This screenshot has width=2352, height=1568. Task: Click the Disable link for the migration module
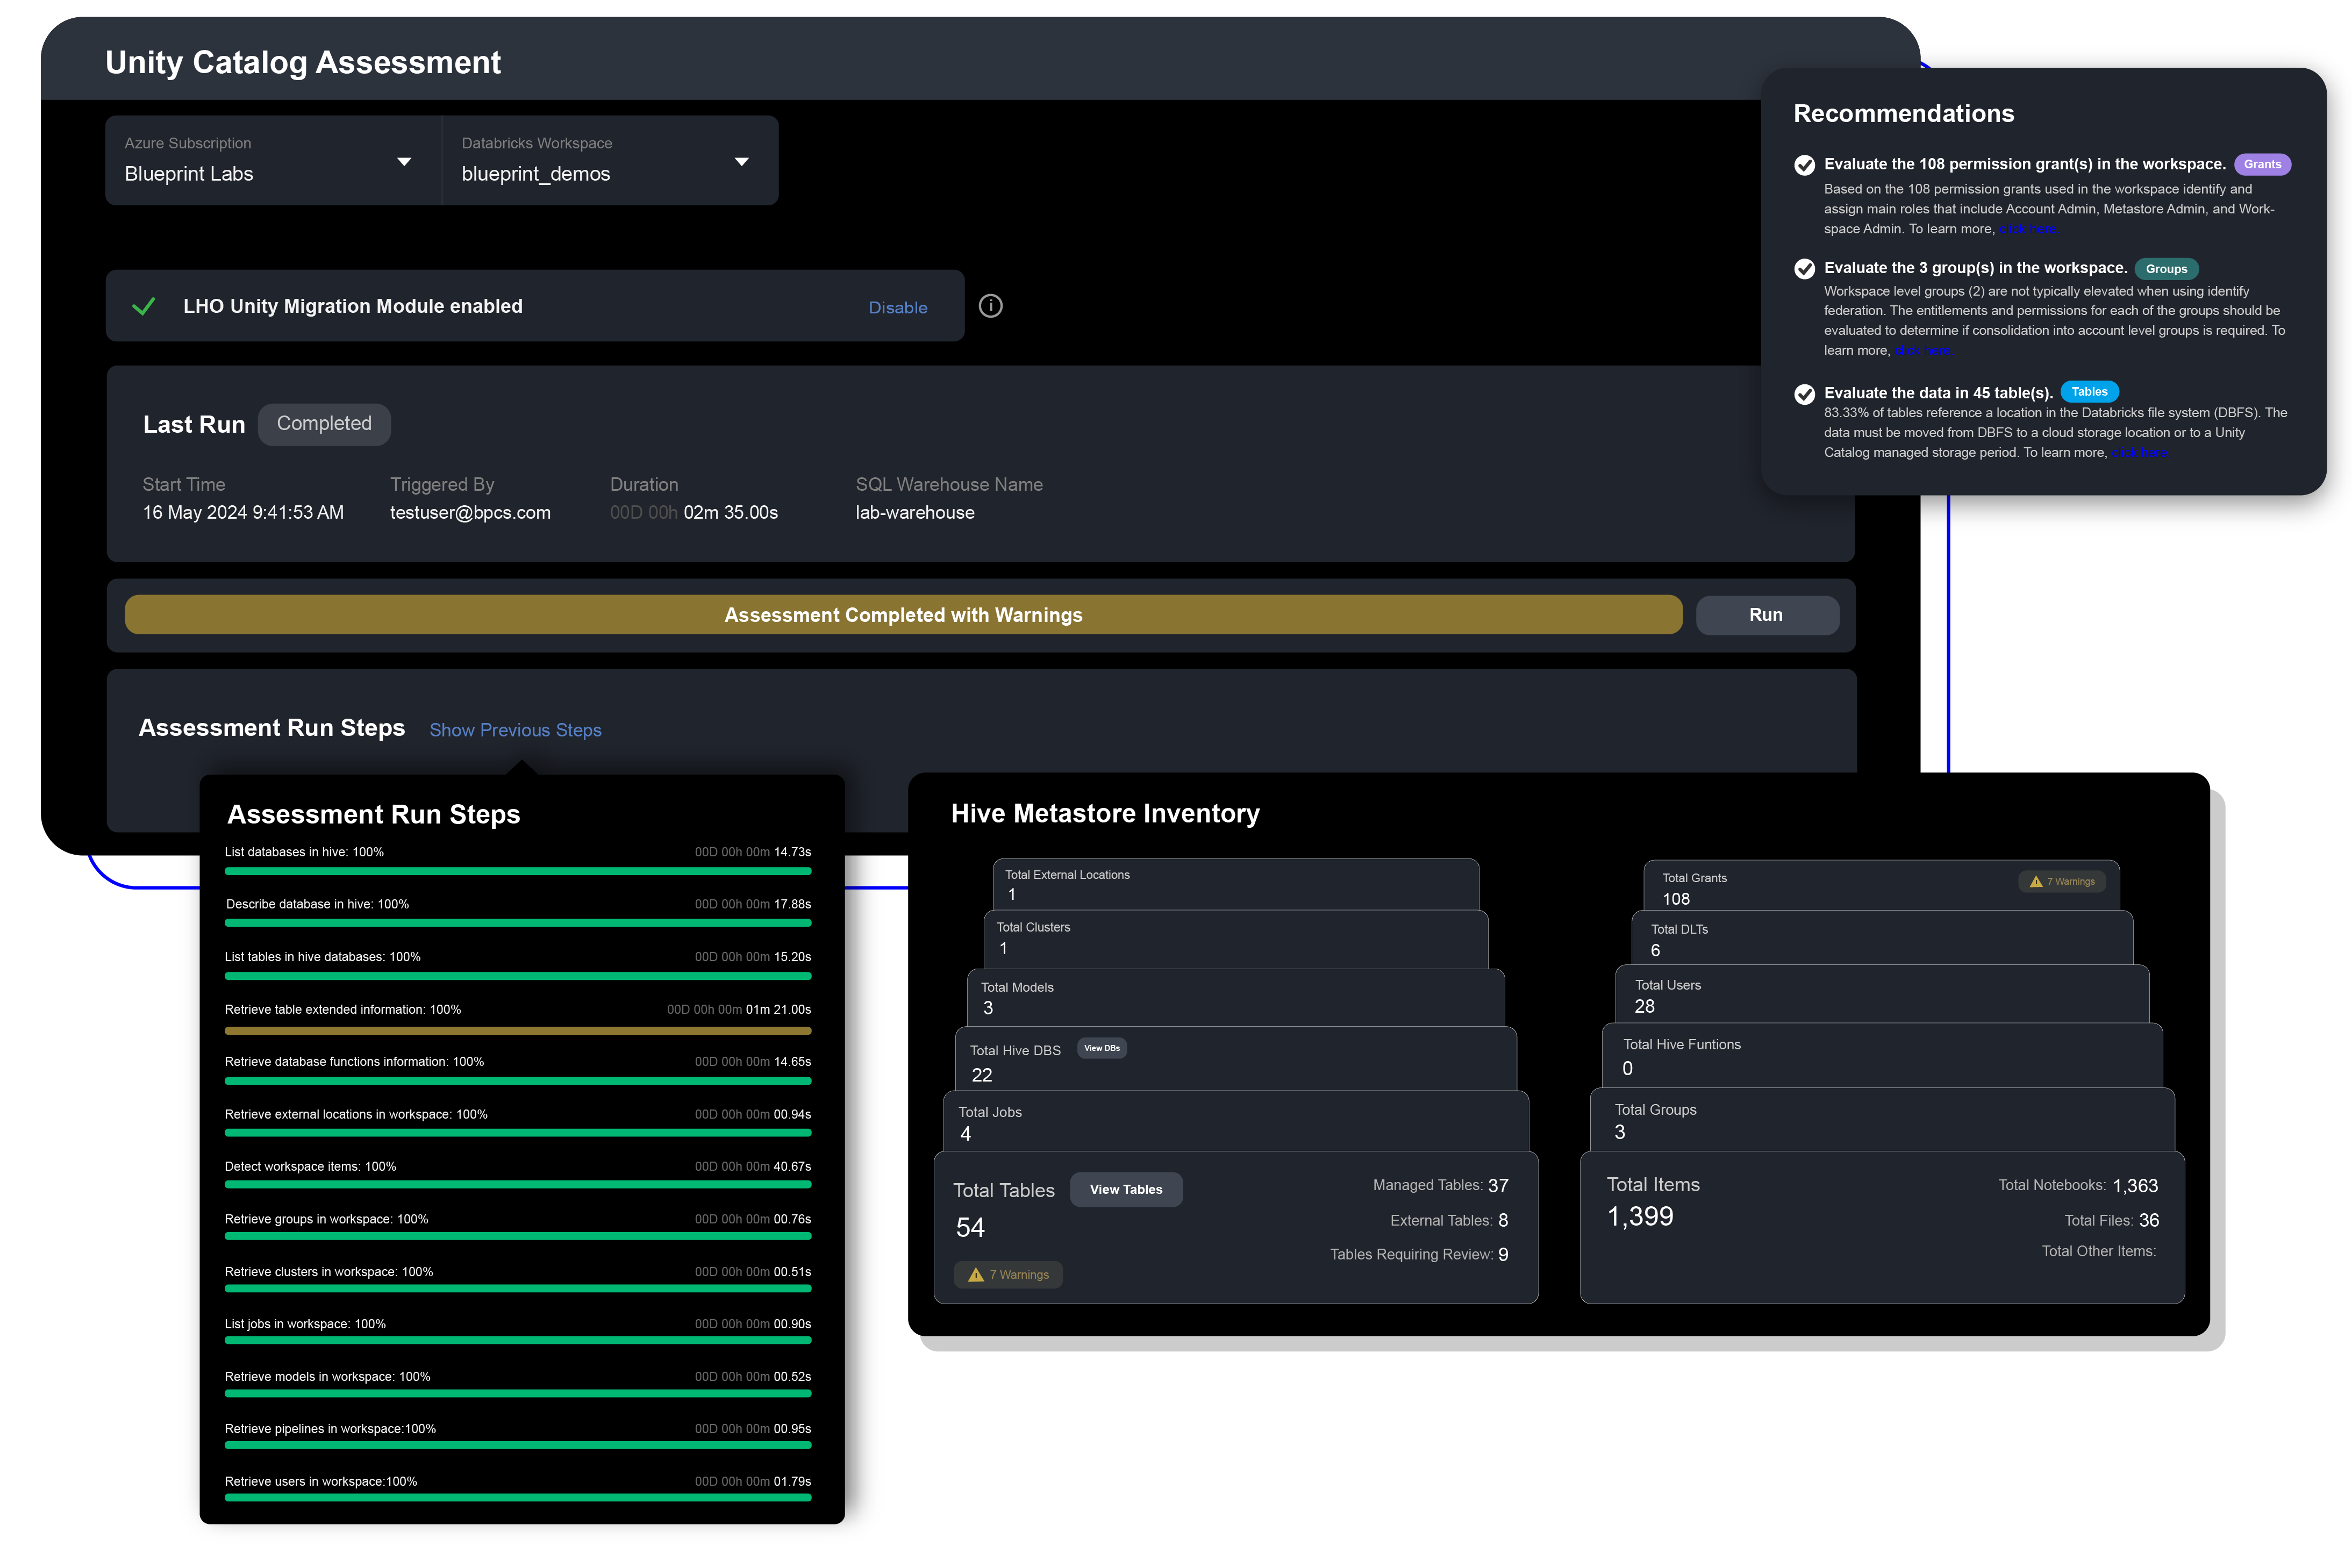[897, 308]
